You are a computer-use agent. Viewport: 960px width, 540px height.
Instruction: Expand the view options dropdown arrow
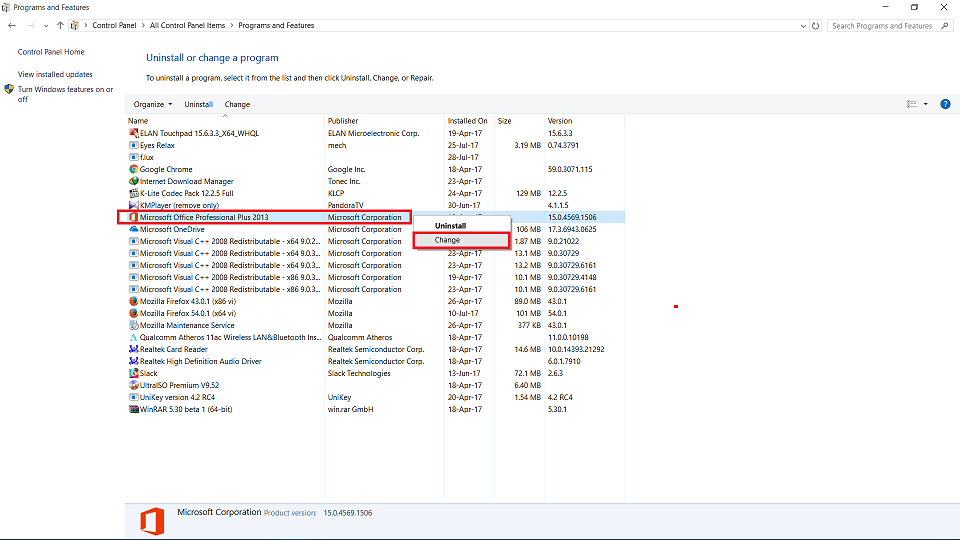click(926, 104)
